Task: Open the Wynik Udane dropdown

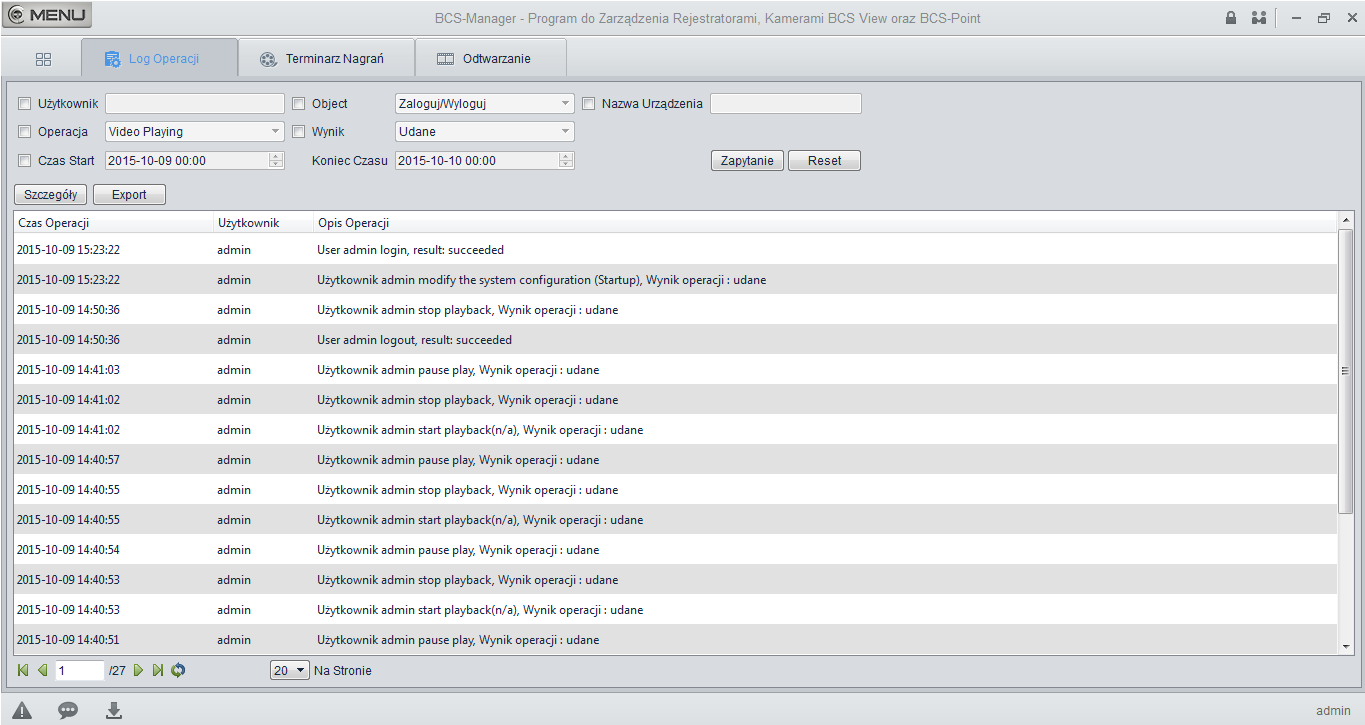Action: pyautogui.click(x=485, y=131)
